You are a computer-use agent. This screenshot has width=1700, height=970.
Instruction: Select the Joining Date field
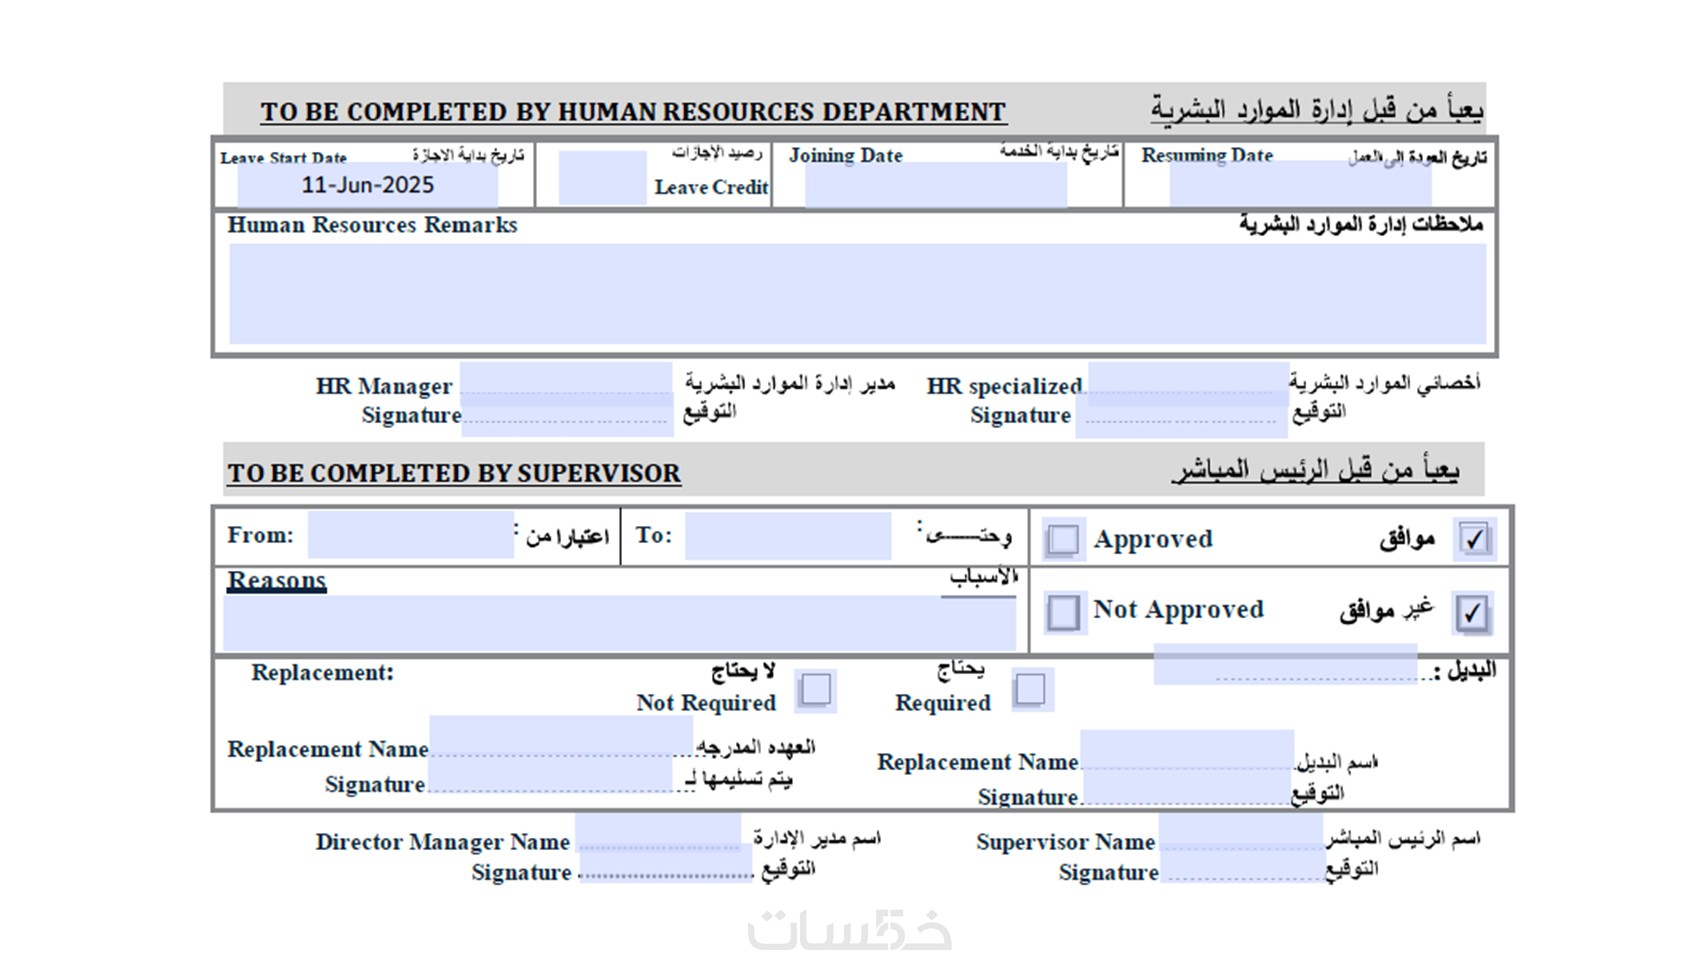point(935,185)
